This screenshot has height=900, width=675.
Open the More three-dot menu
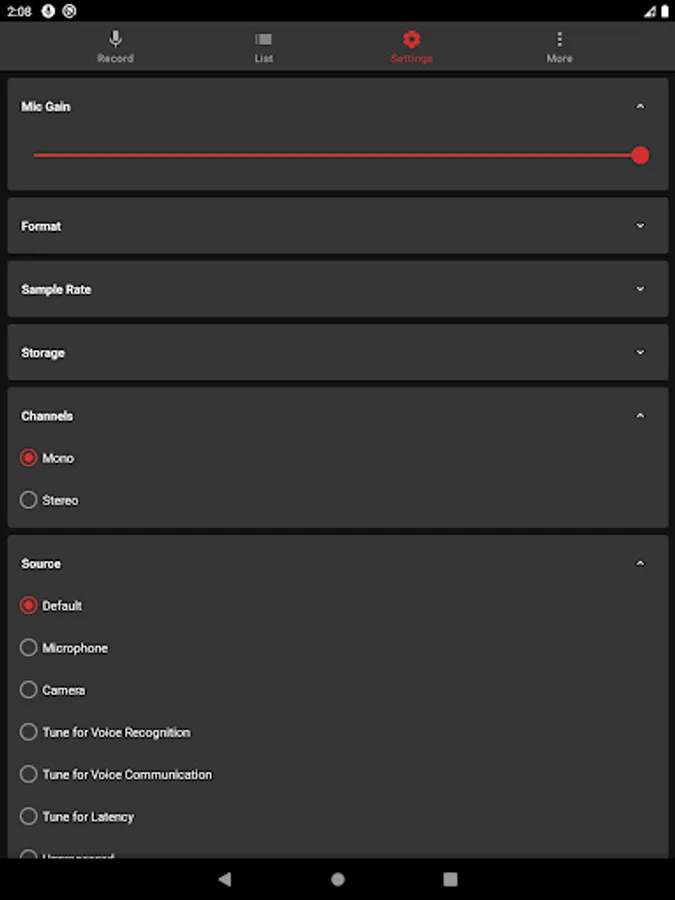pyautogui.click(x=559, y=40)
